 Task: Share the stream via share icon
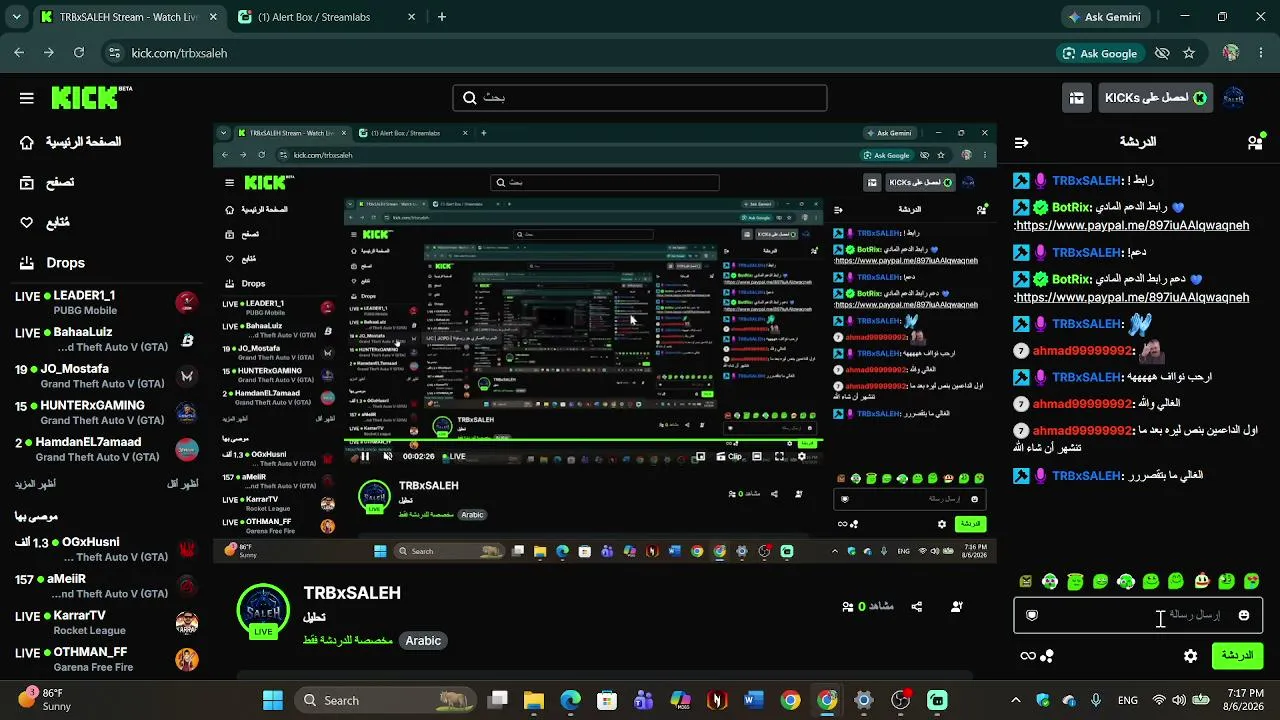(x=917, y=606)
